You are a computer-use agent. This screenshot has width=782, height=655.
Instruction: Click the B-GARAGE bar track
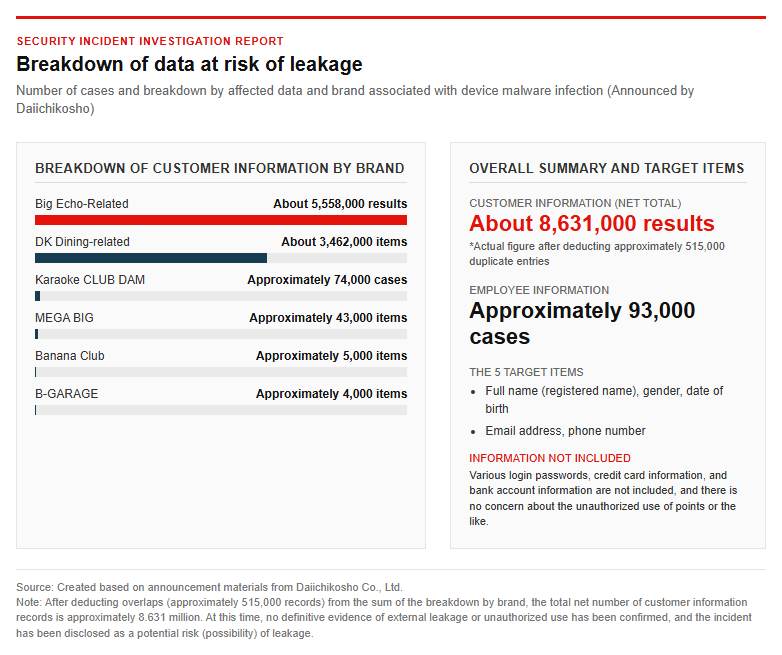tap(221, 410)
